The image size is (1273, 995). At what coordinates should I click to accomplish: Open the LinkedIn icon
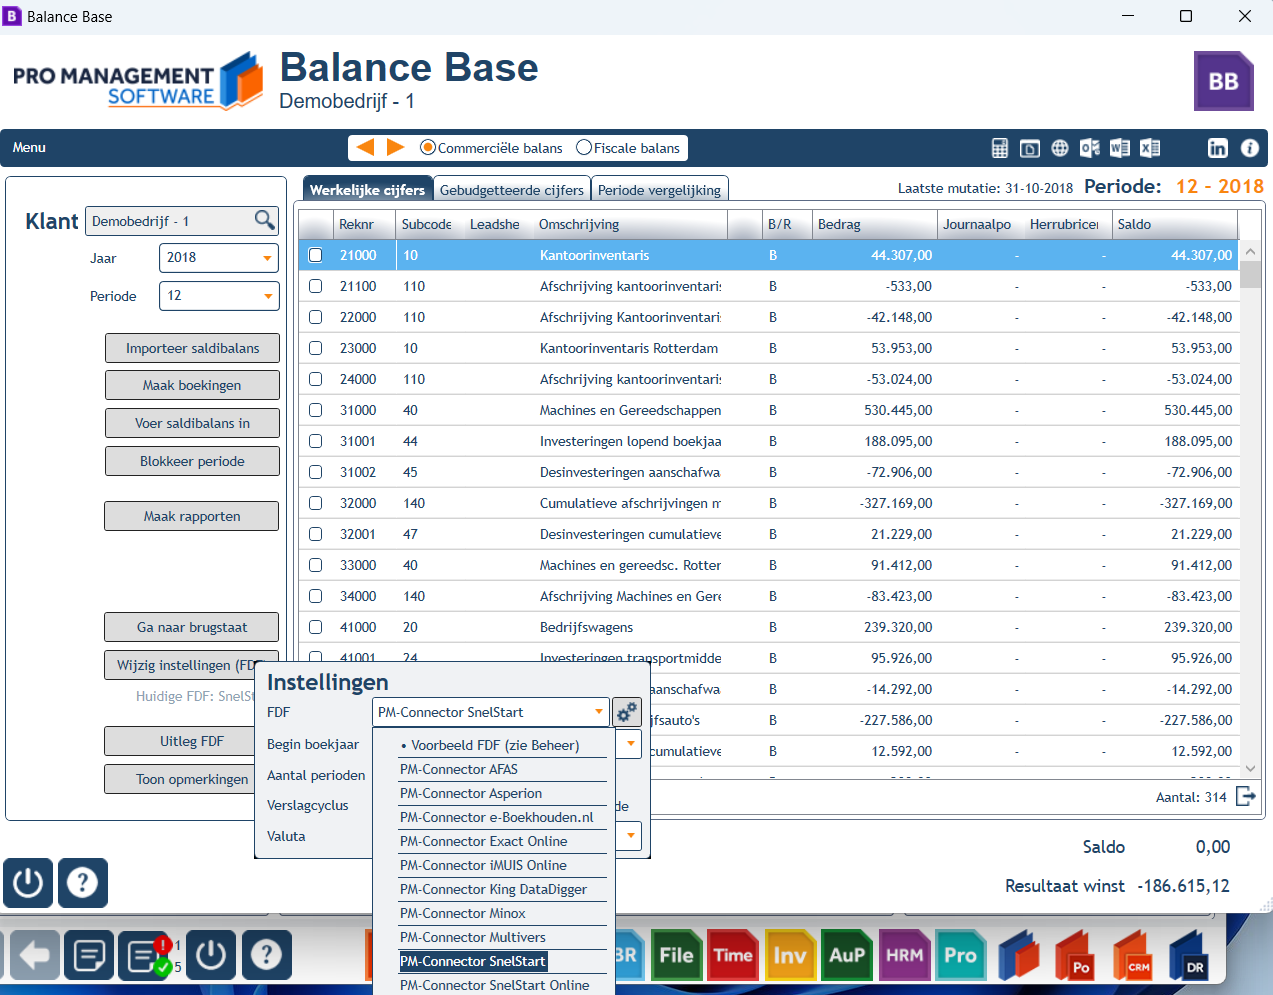[x=1217, y=148]
